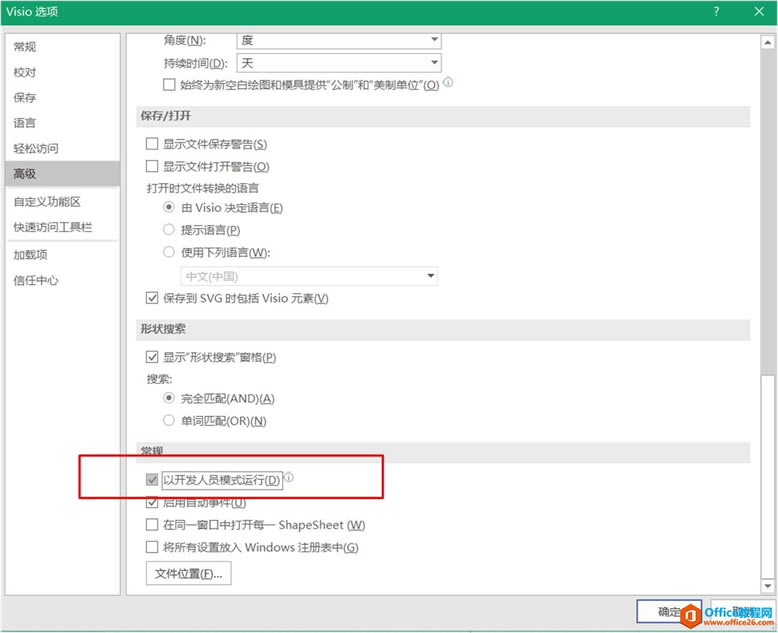This screenshot has height=633, width=778.
Task: Select 由 Visio 决定语言 radio
Action: pos(169,207)
